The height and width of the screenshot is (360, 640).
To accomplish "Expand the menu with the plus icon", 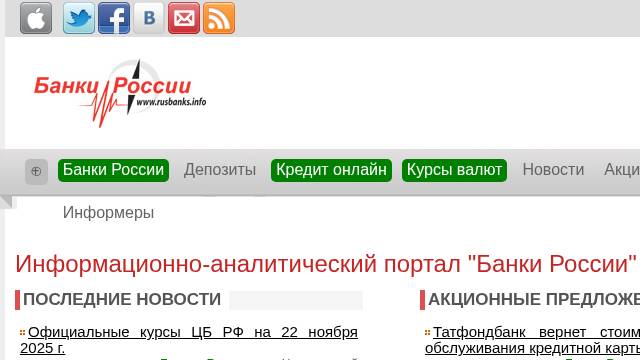I will [x=36, y=172].
